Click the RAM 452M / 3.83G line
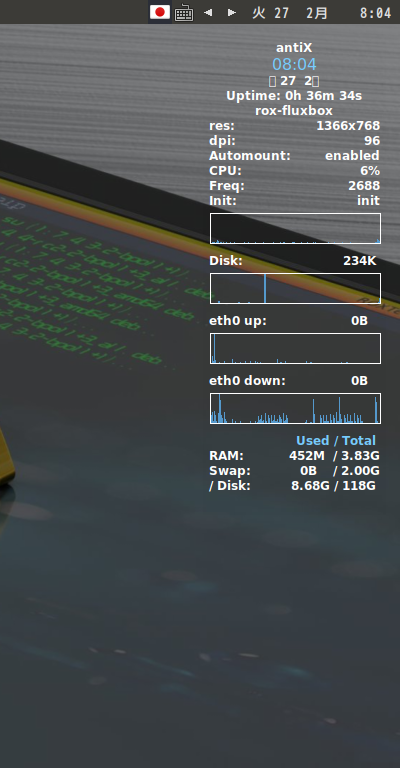400x768 pixels. (294, 456)
